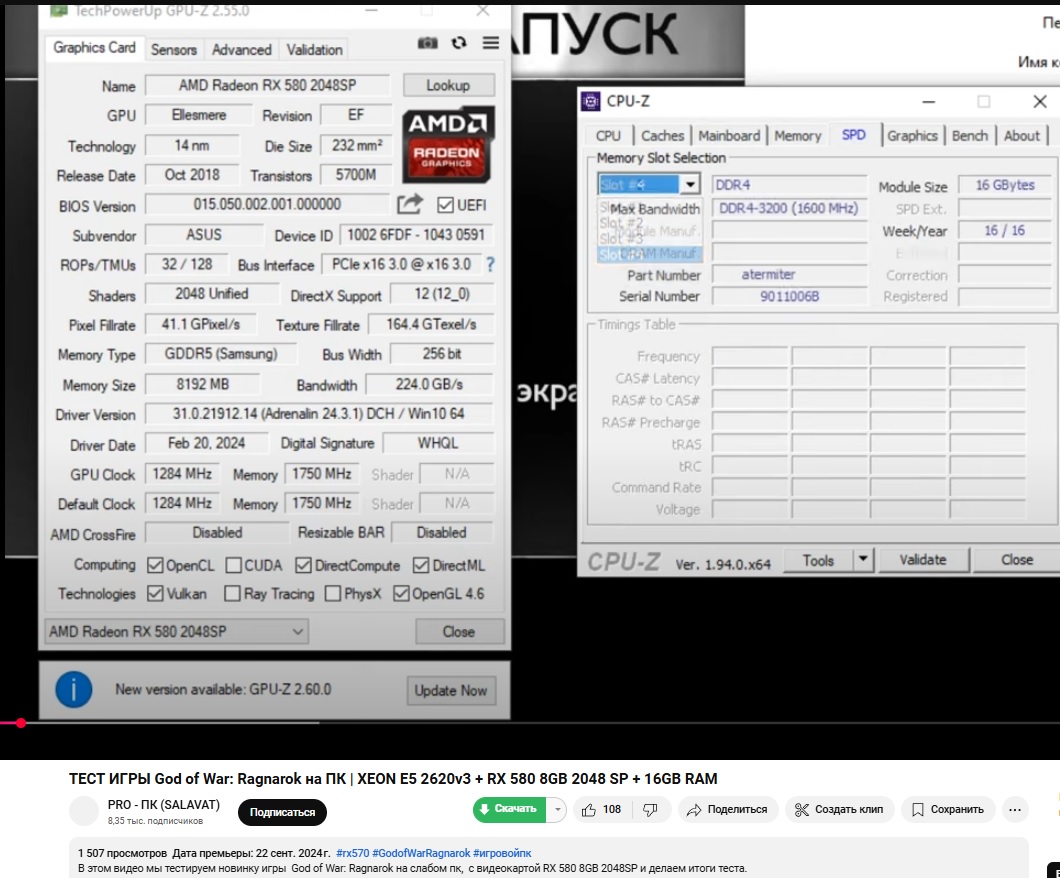Dislike the video with the thumbs-down icon
The width and height of the screenshot is (1060, 878).
[650, 810]
